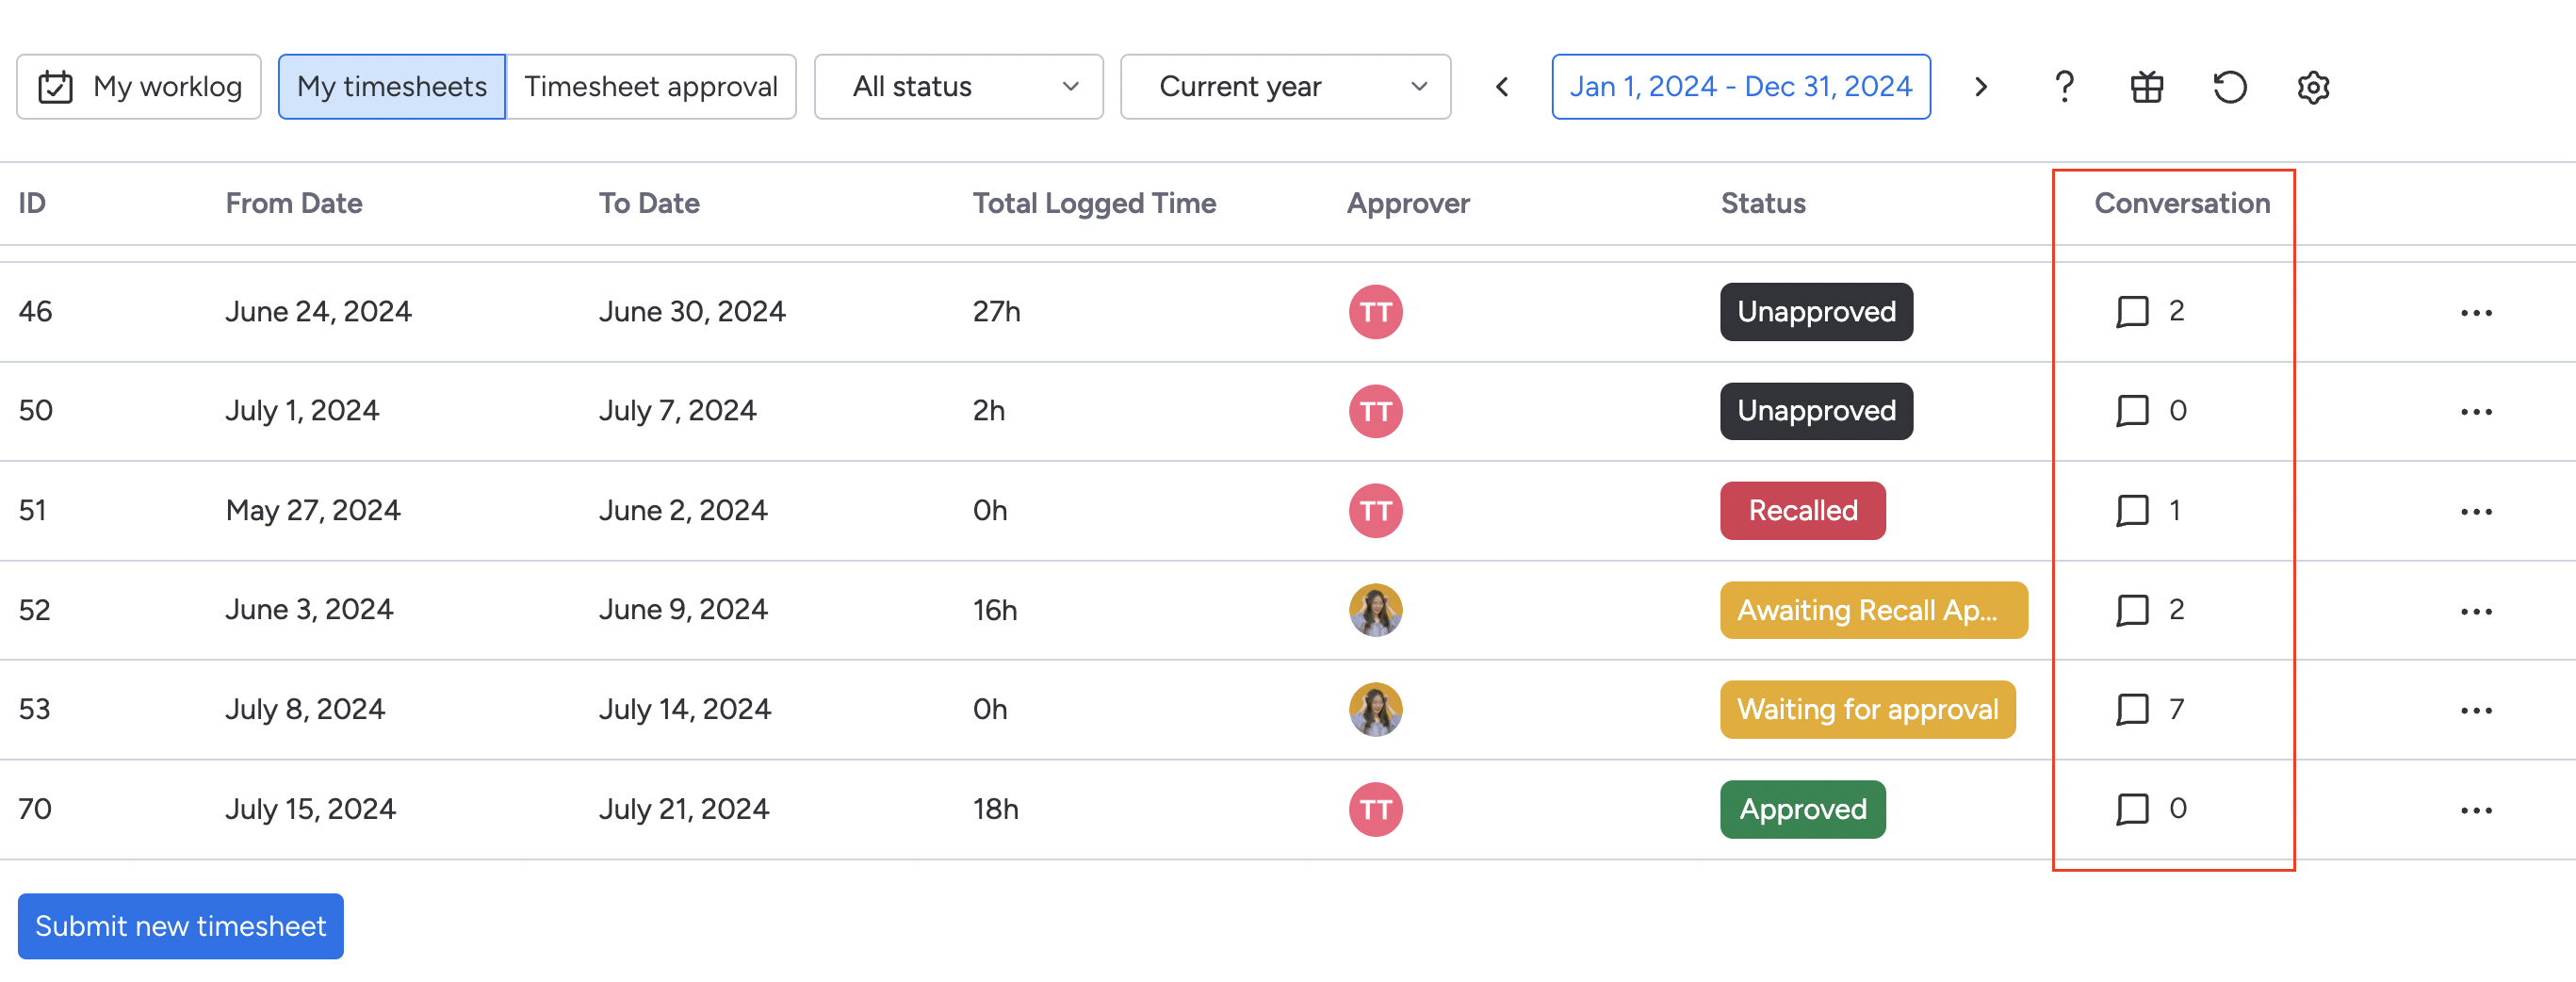Image resolution: width=2576 pixels, height=982 pixels.
Task: Open conversation icon for timesheet 53
Action: [x=2132, y=710]
